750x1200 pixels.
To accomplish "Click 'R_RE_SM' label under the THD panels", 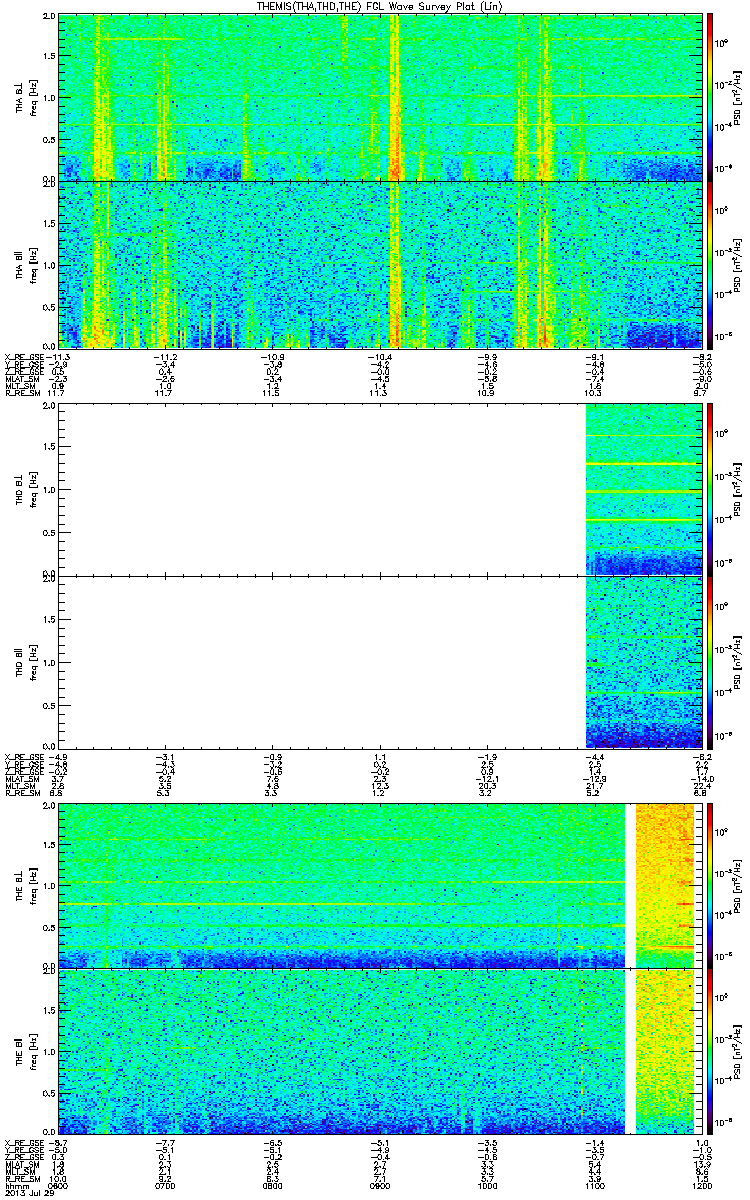I will [21, 792].
